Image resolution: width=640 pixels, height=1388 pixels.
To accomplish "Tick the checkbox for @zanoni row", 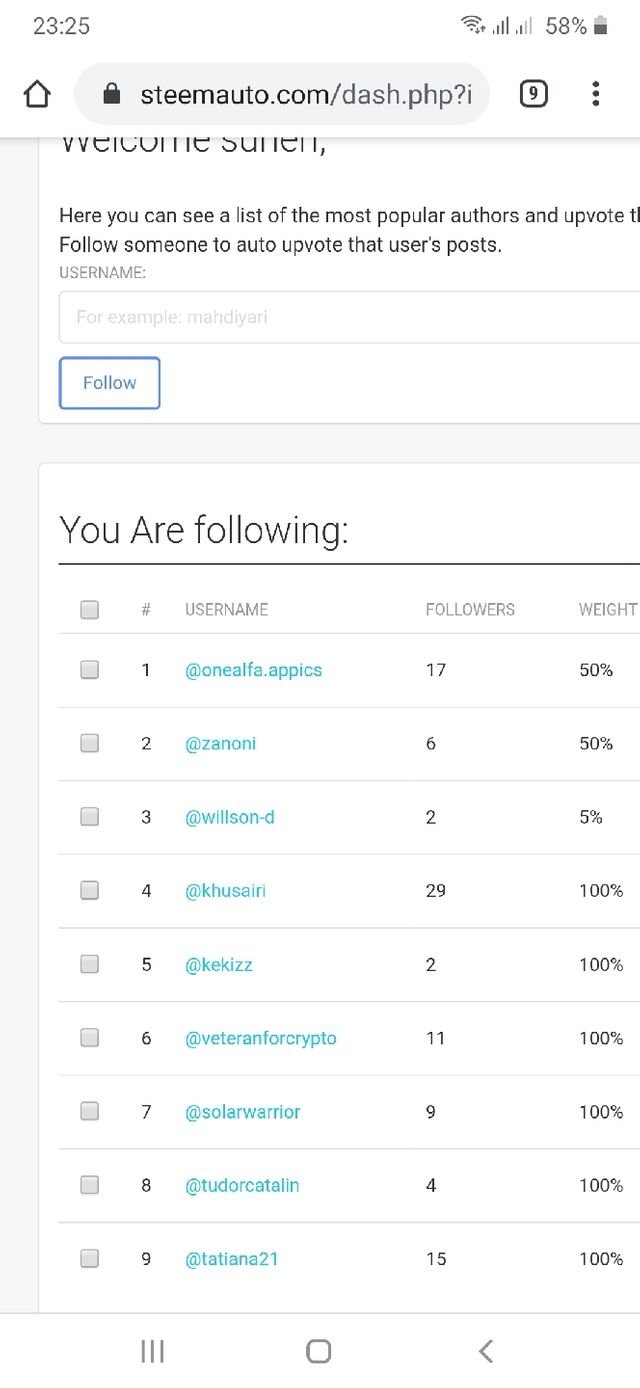I will pyautogui.click(x=90, y=743).
